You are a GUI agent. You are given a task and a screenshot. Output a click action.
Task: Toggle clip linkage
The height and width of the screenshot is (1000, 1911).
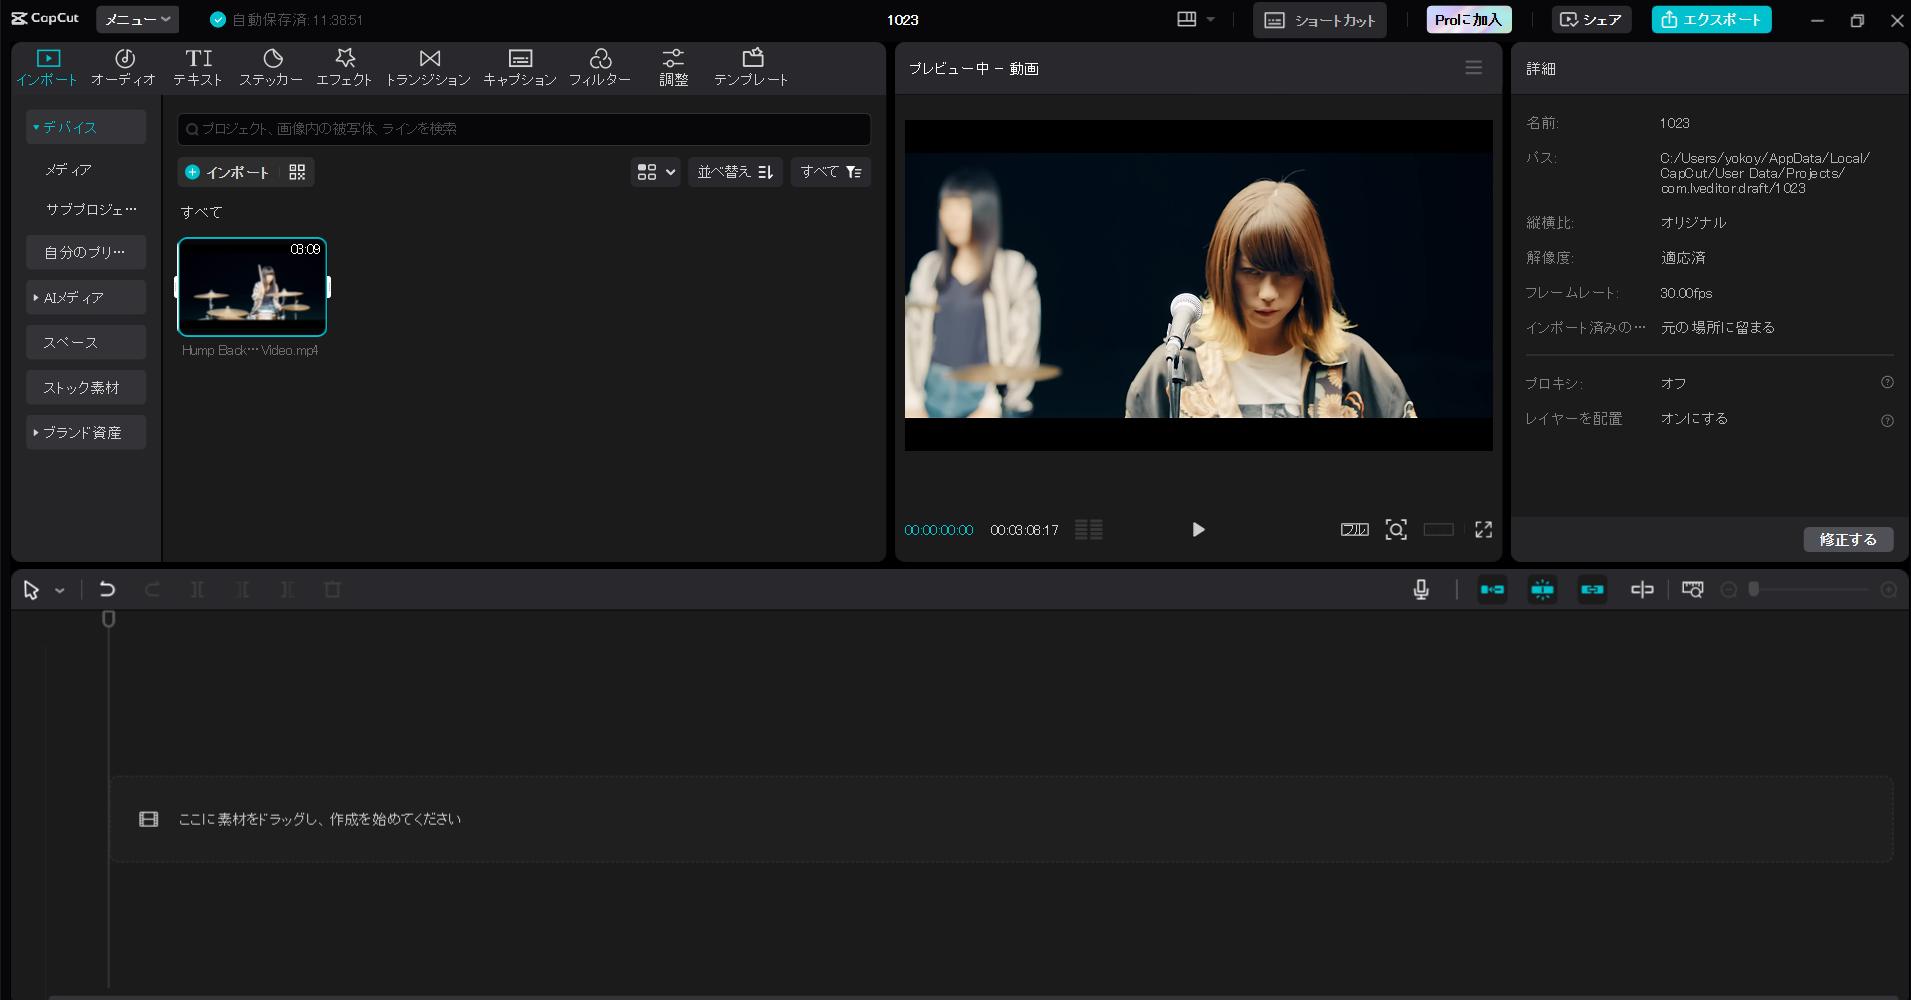coord(1592,590)
